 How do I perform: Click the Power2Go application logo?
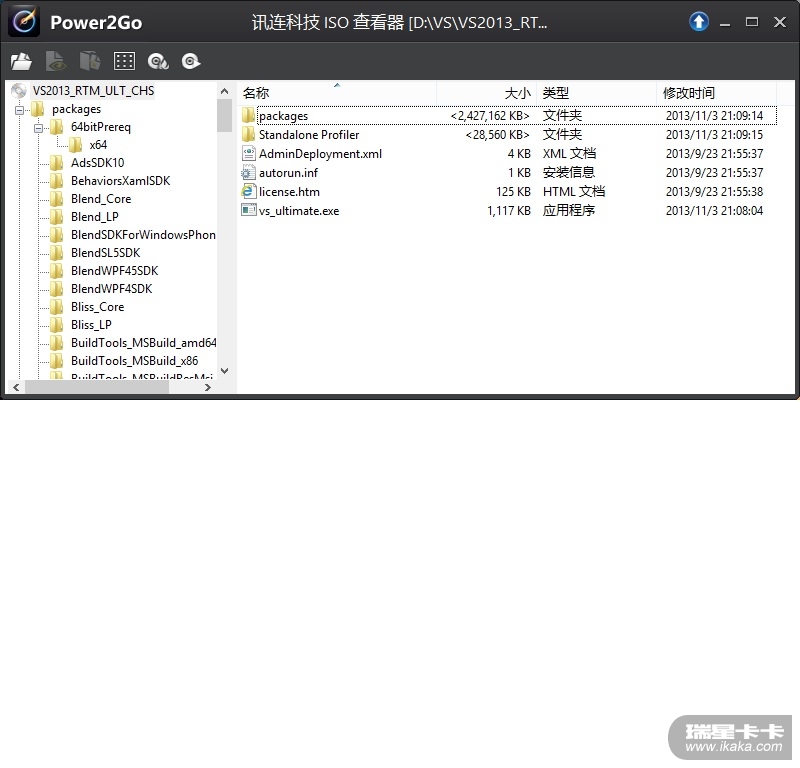coord(23,21)
